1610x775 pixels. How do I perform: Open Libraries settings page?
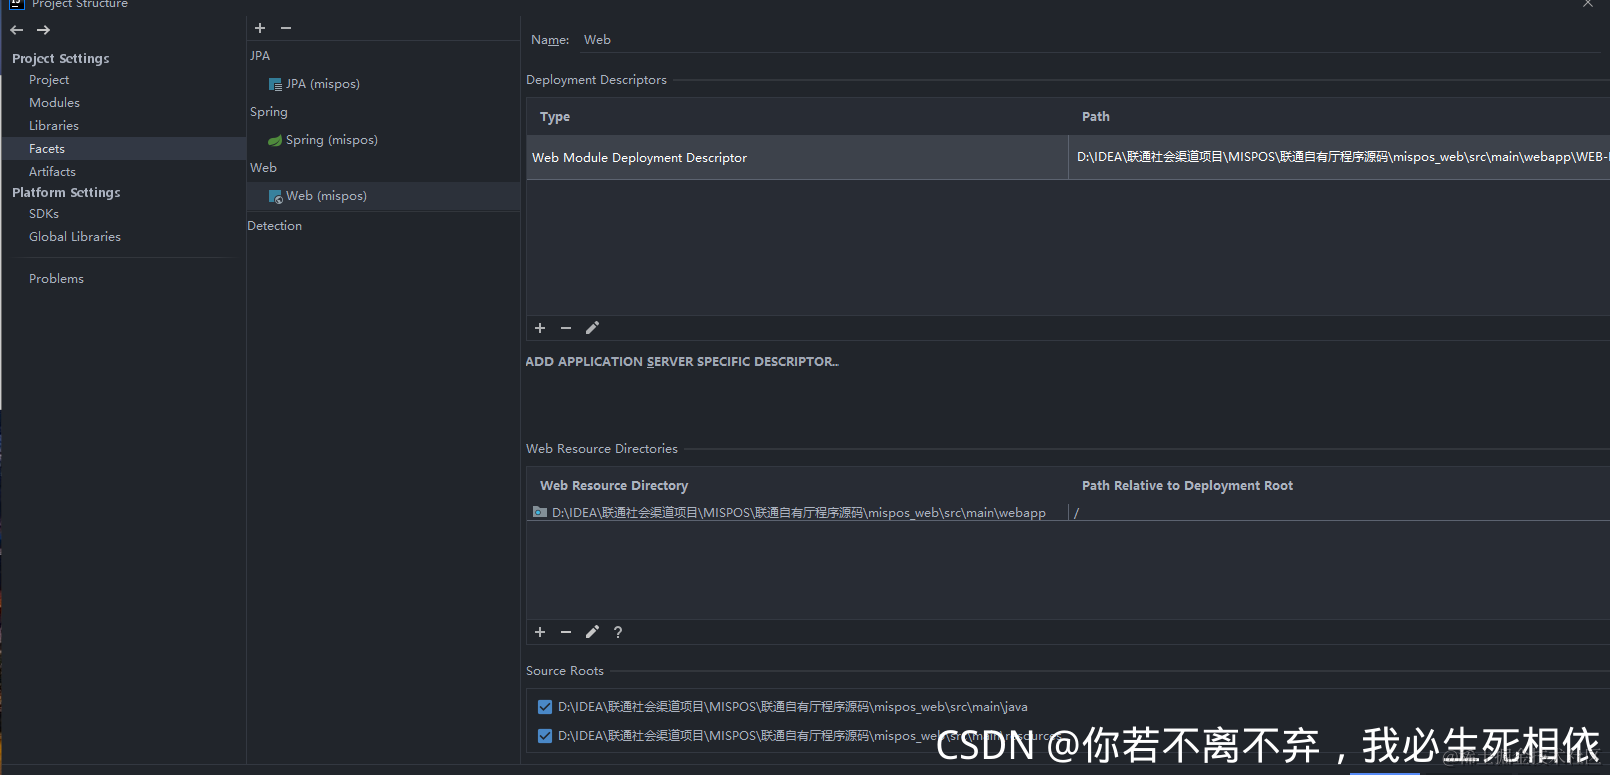[54, 126]
